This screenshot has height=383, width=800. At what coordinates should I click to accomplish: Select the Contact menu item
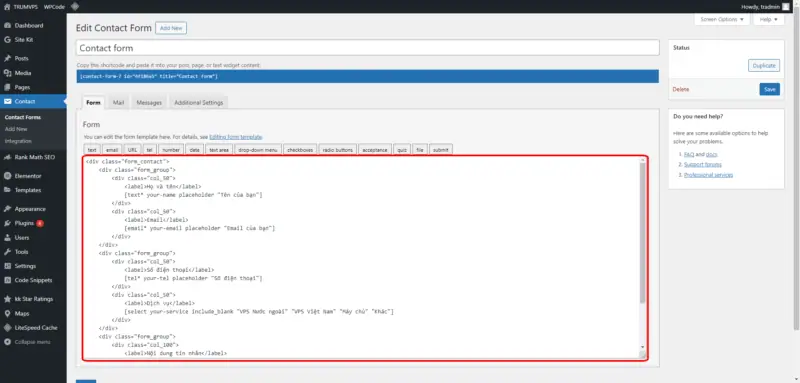(33, 101)
